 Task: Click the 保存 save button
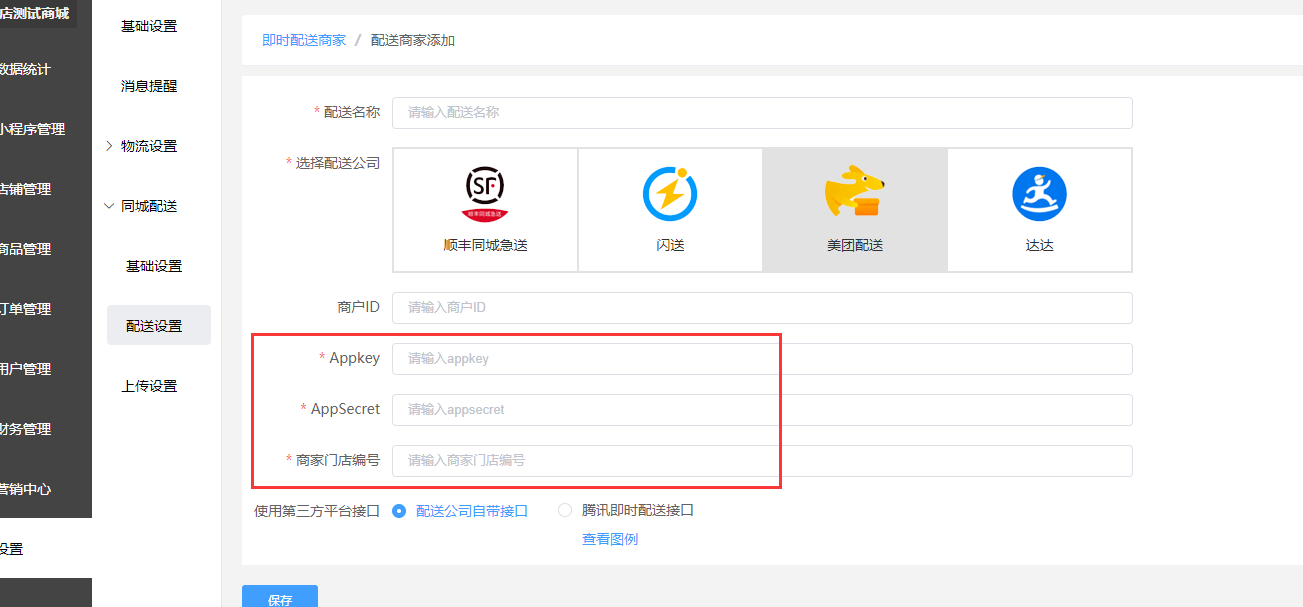(280, 598)
